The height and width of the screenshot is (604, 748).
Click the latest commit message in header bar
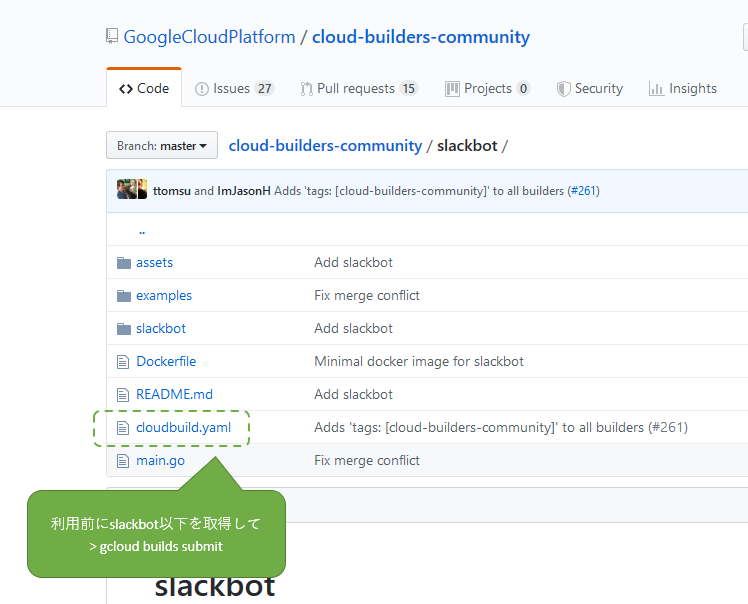click(x=422, y=191)
